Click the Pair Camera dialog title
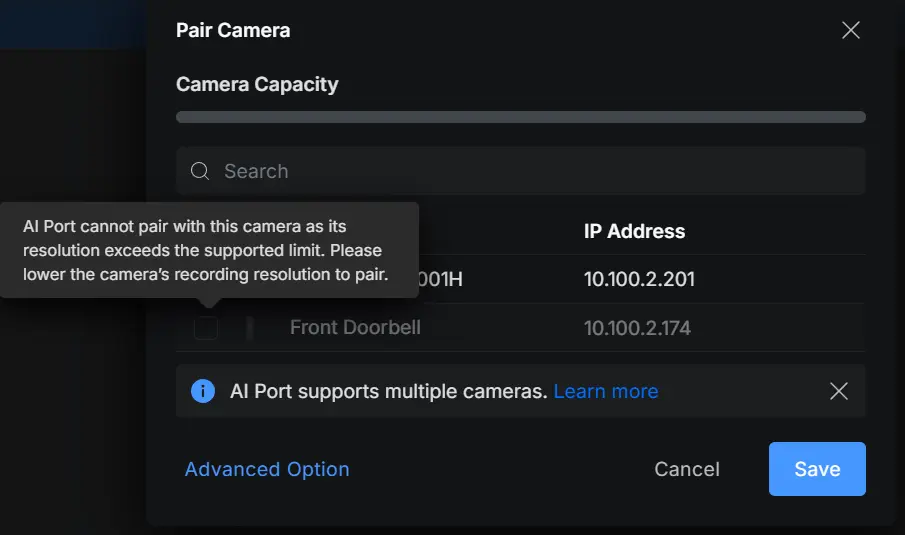 (x=233, y=30)
